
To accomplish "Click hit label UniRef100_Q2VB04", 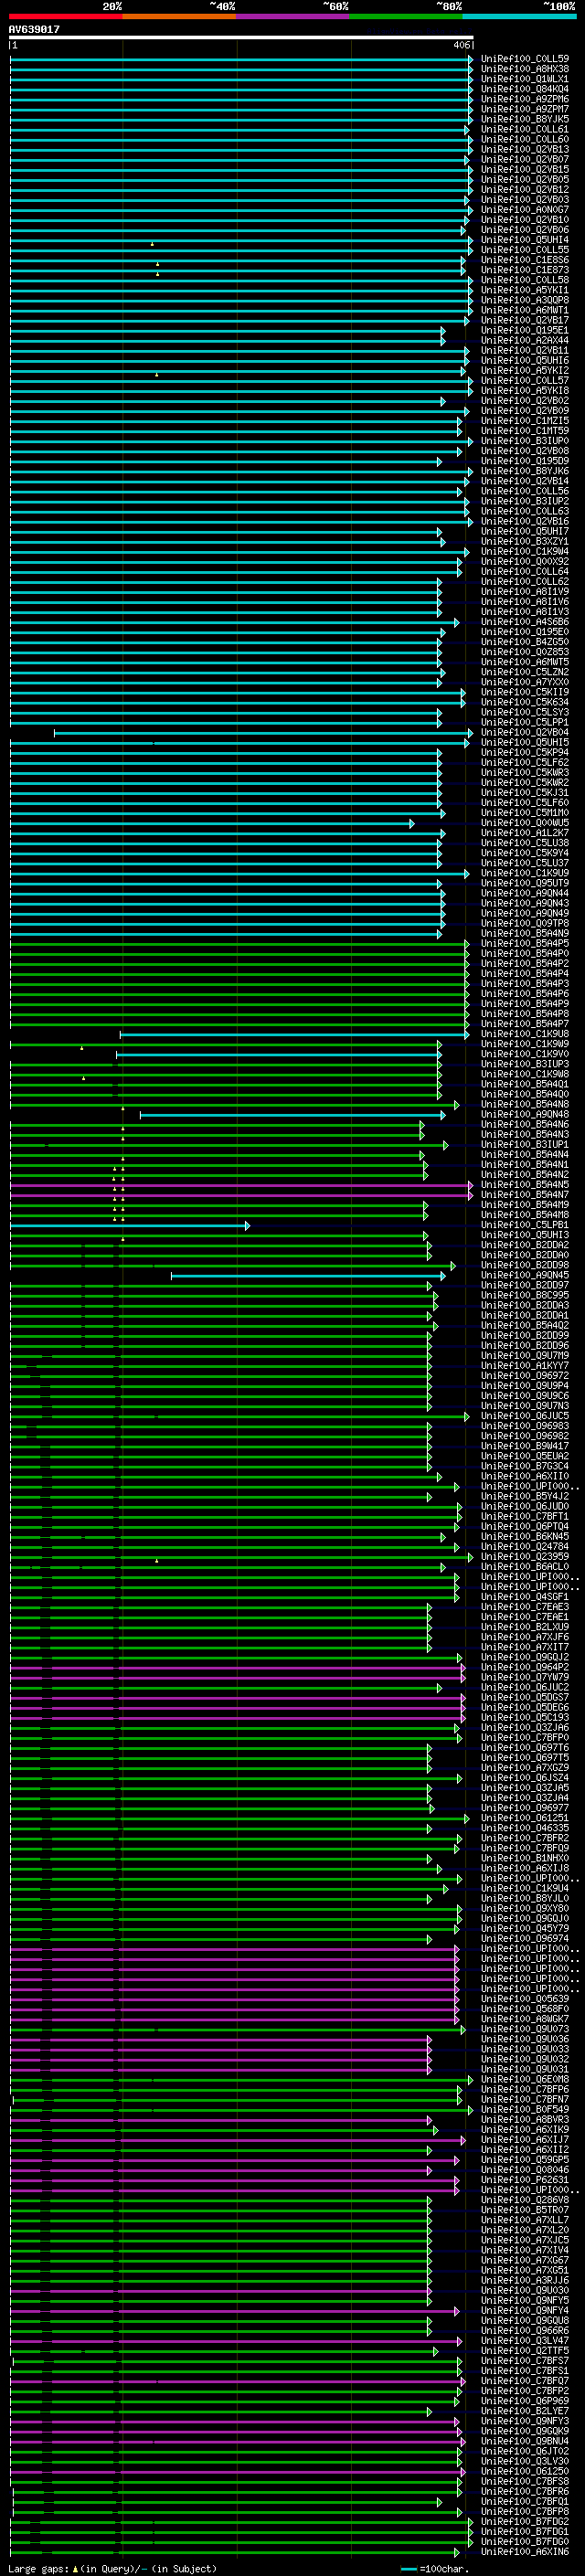I will click(x=525, y=733).
